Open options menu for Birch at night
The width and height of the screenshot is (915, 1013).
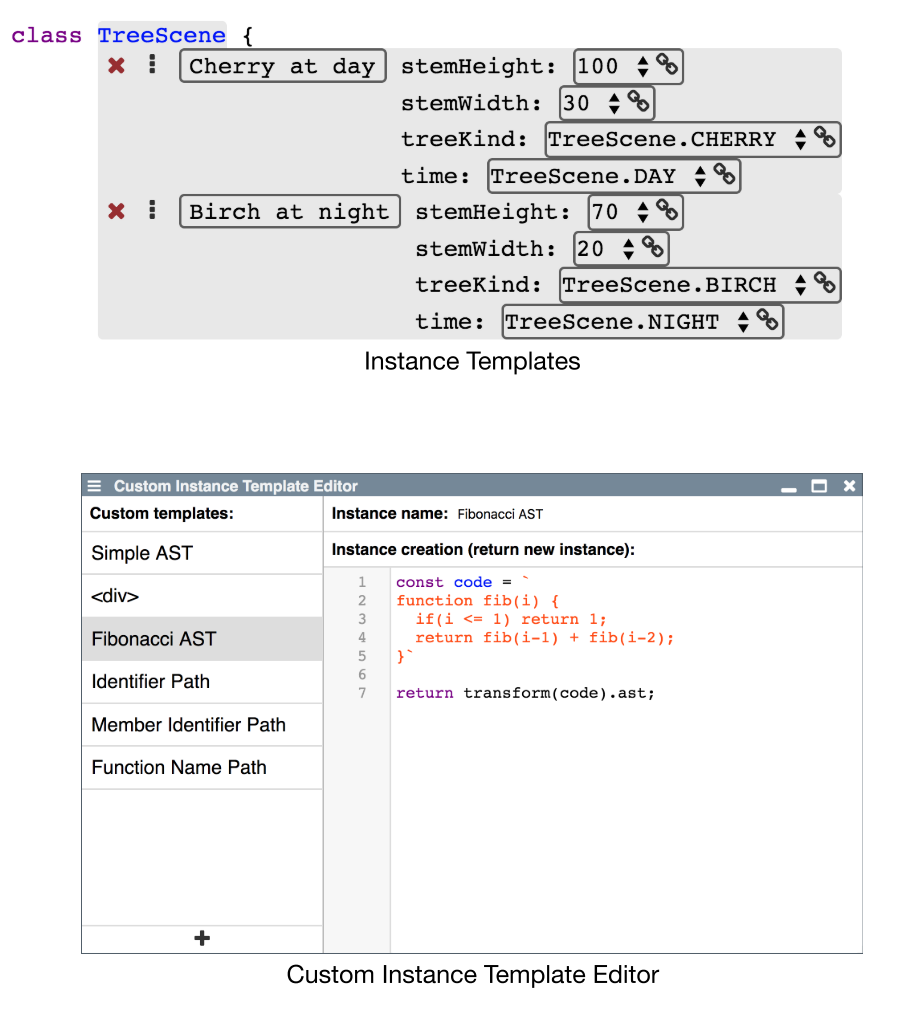coord(152,210)
